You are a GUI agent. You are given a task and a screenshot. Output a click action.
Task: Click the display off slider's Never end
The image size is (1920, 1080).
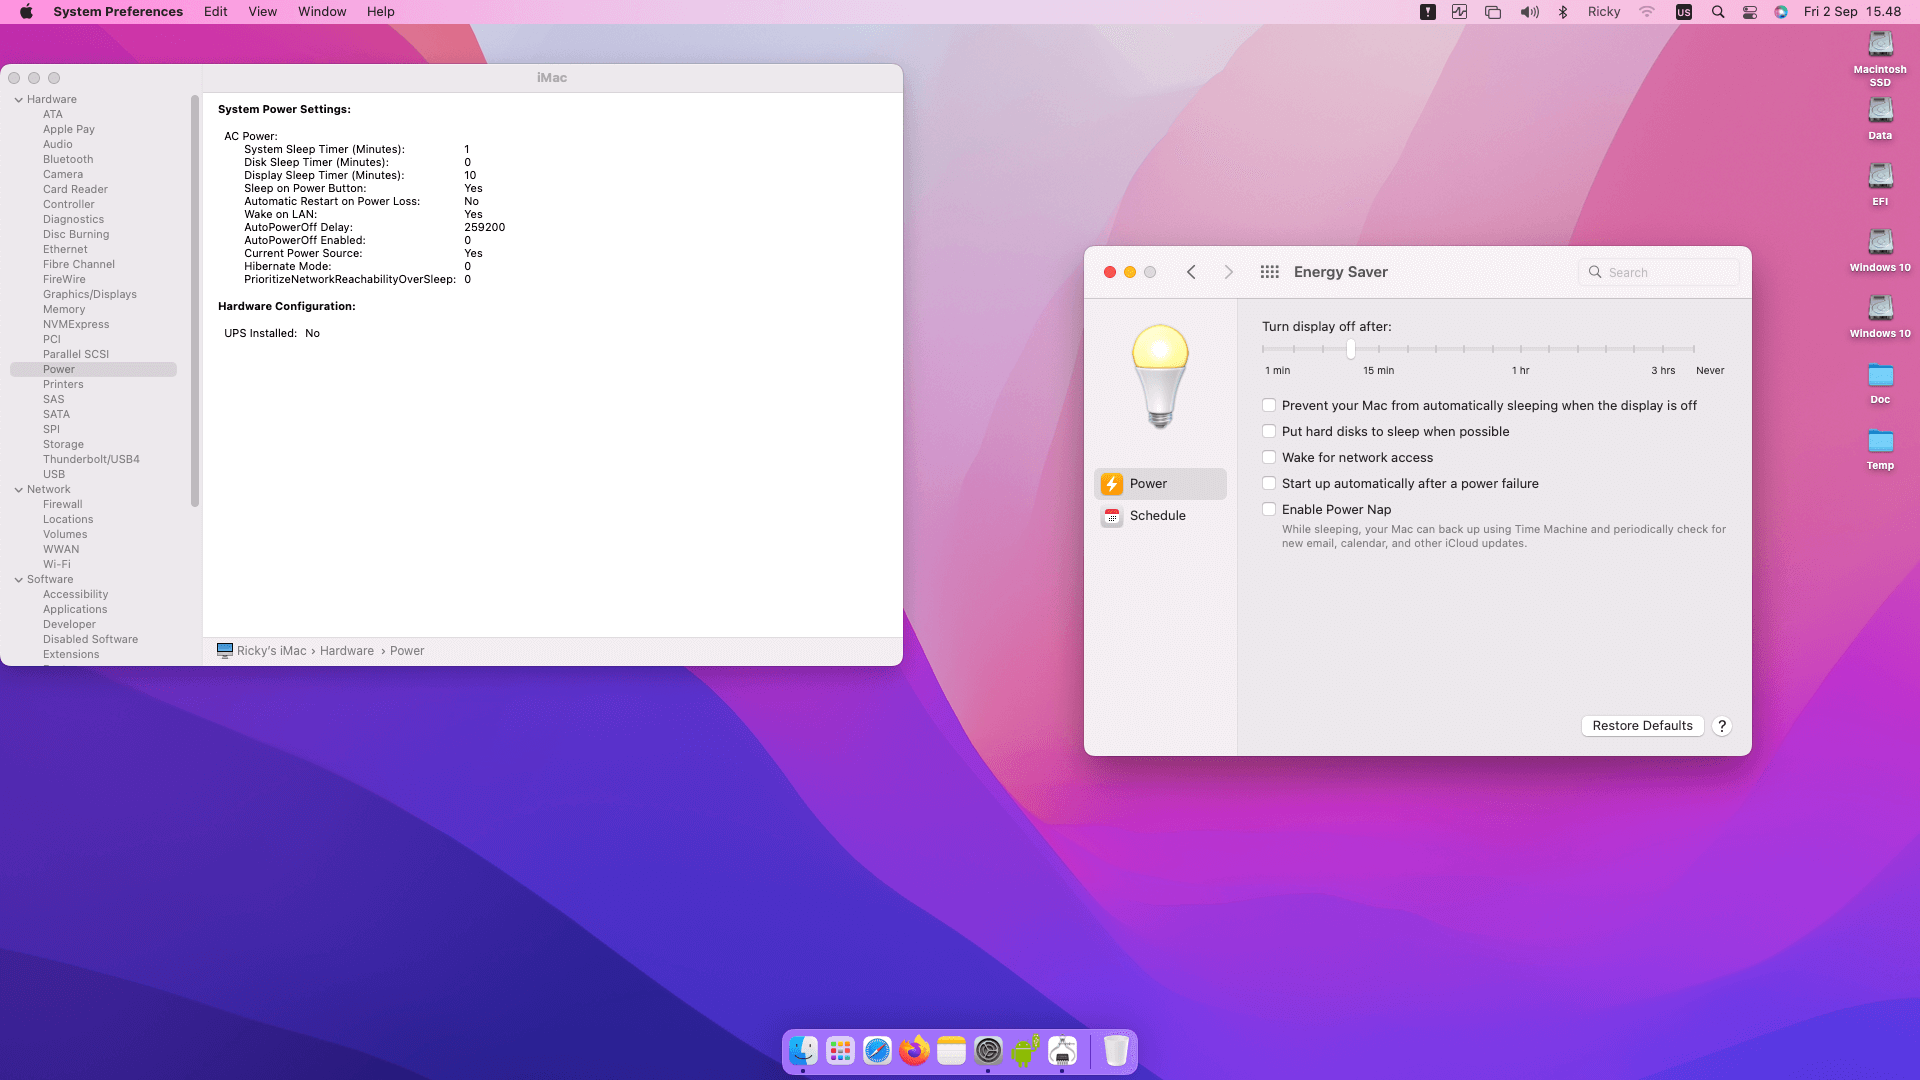pos(1693,349)
